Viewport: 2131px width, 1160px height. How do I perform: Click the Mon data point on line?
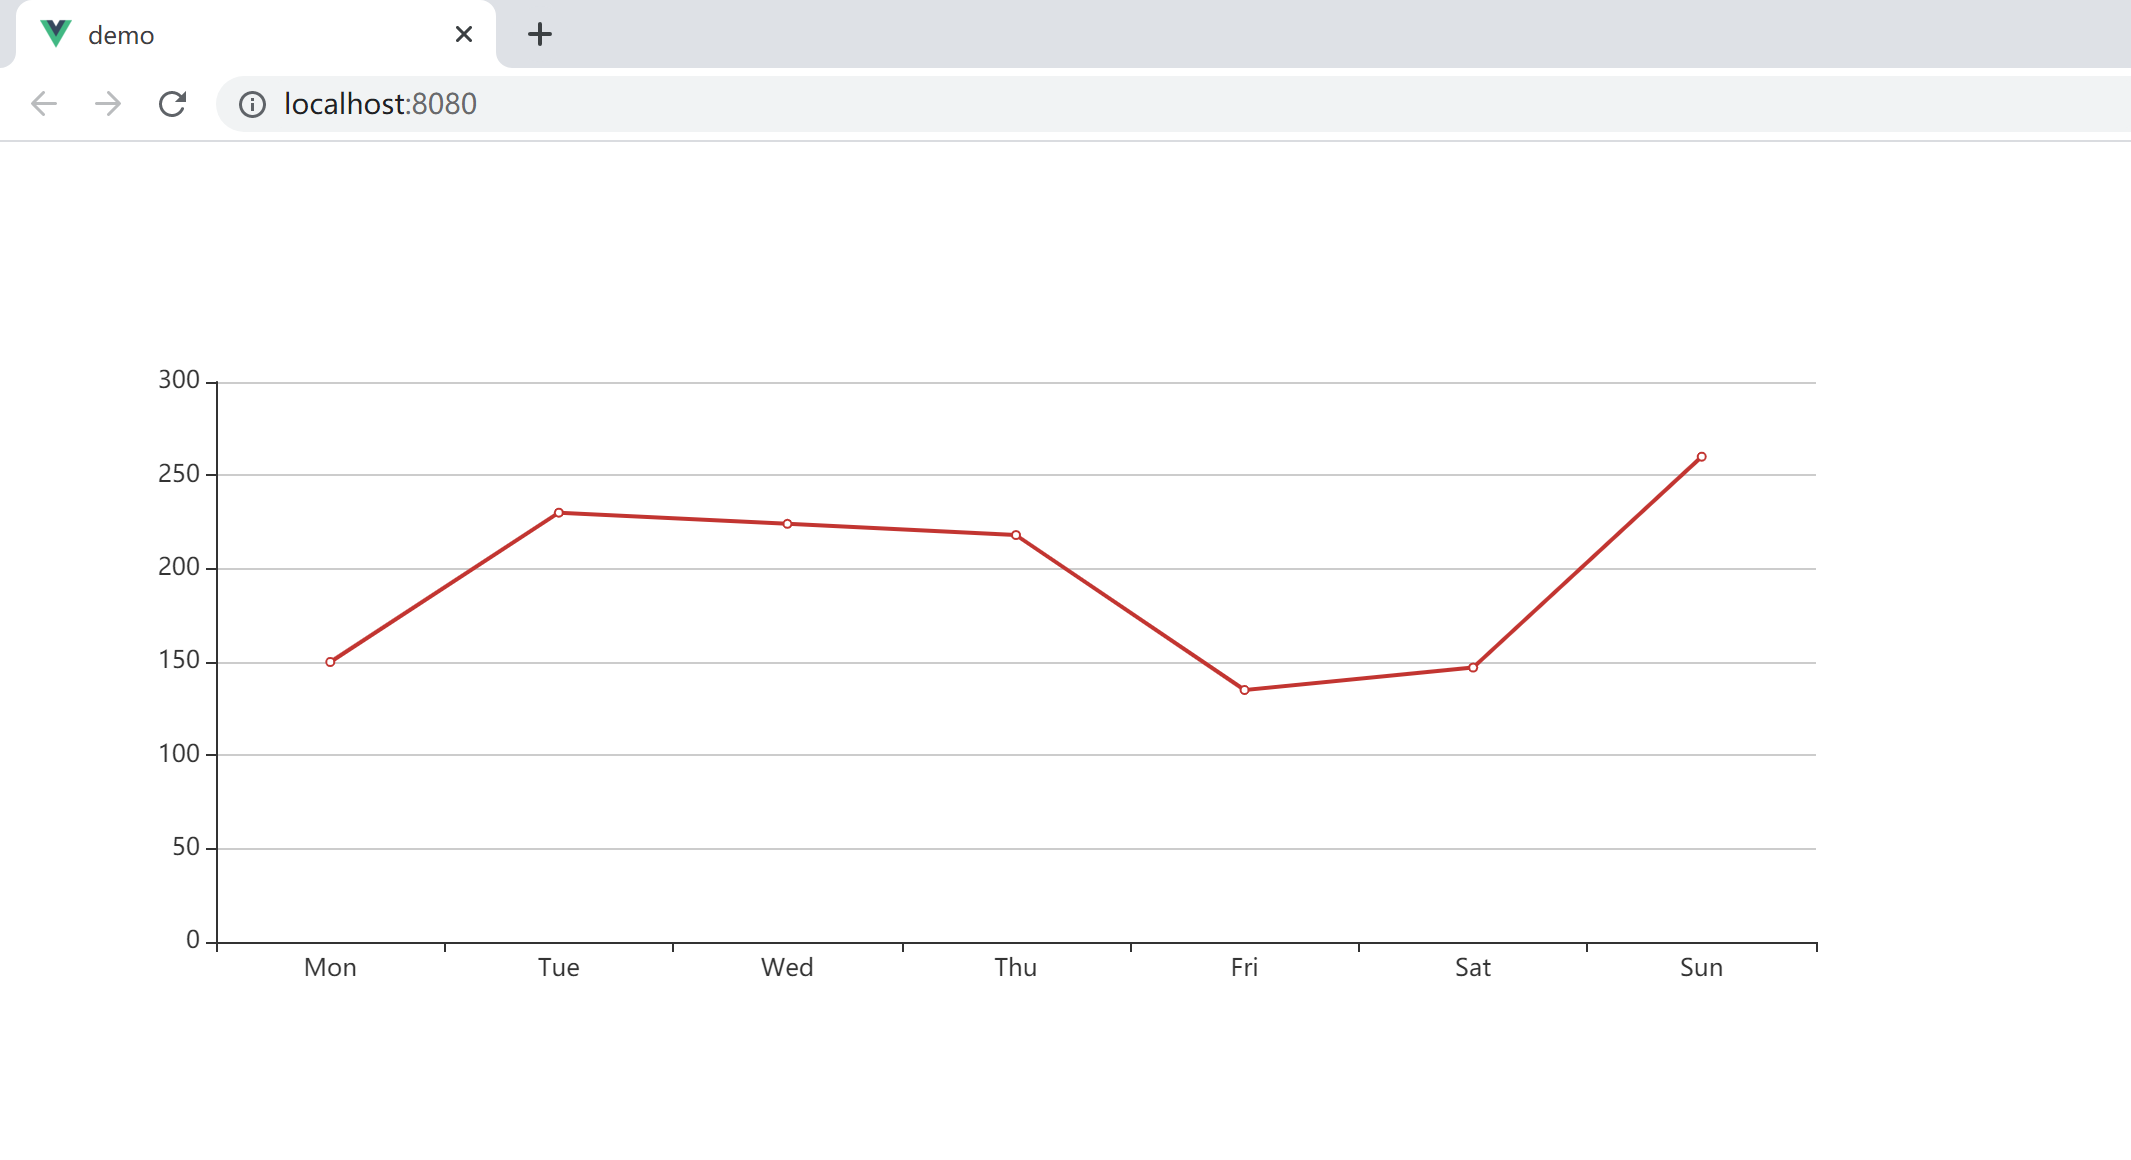pos(330,662)
